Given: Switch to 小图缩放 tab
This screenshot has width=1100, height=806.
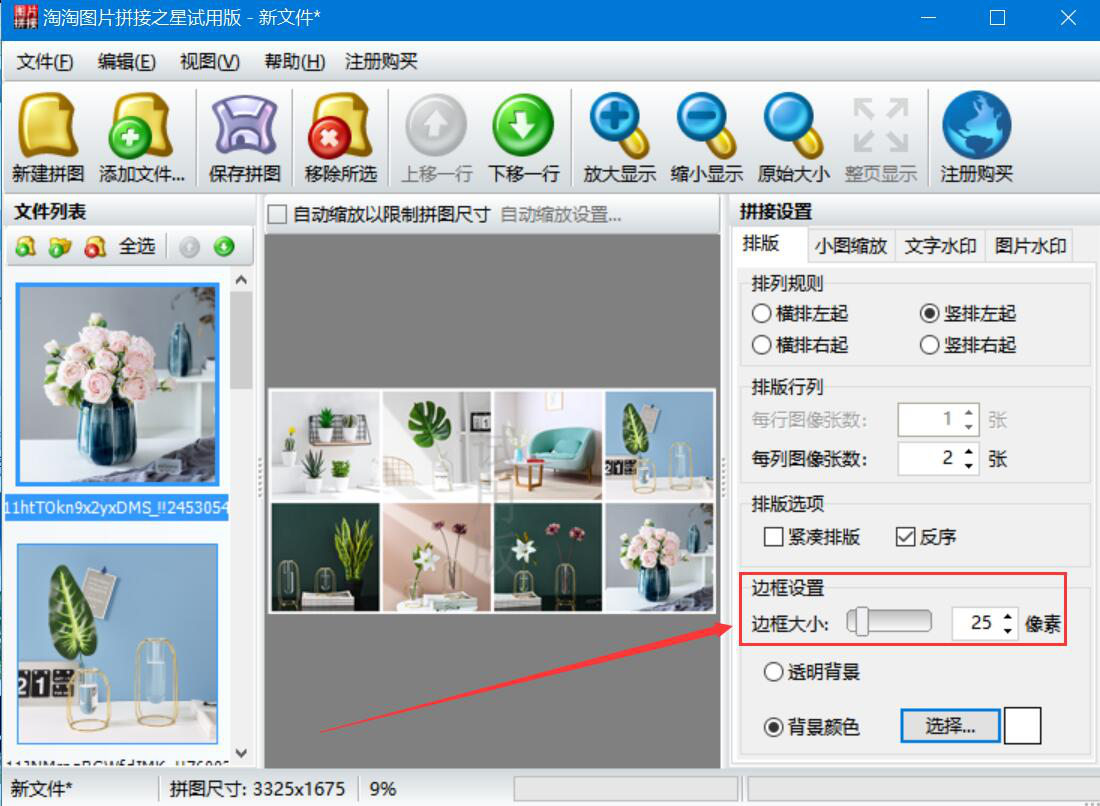Looking at the screenshot, I should point(850,246).
